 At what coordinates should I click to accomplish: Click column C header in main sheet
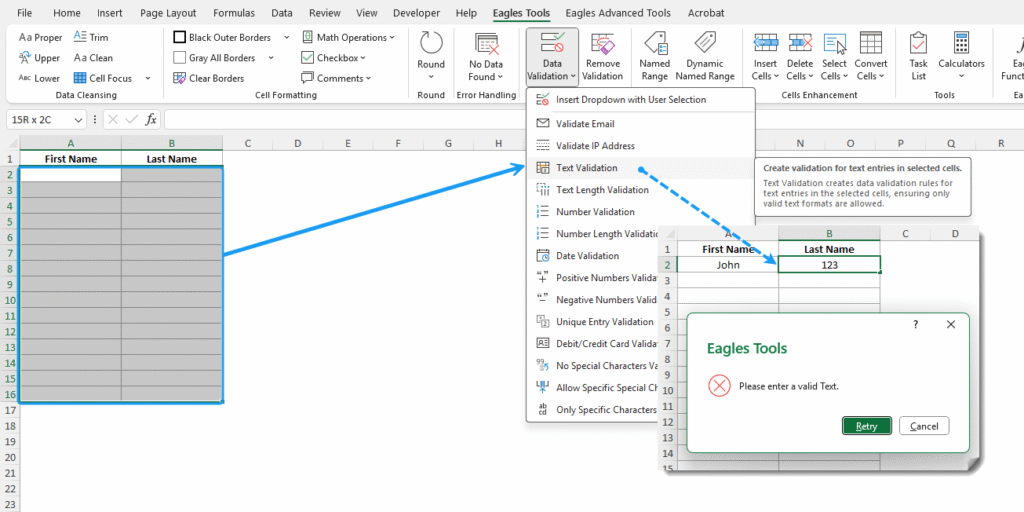pyautogui.click(x=248, y=143)
